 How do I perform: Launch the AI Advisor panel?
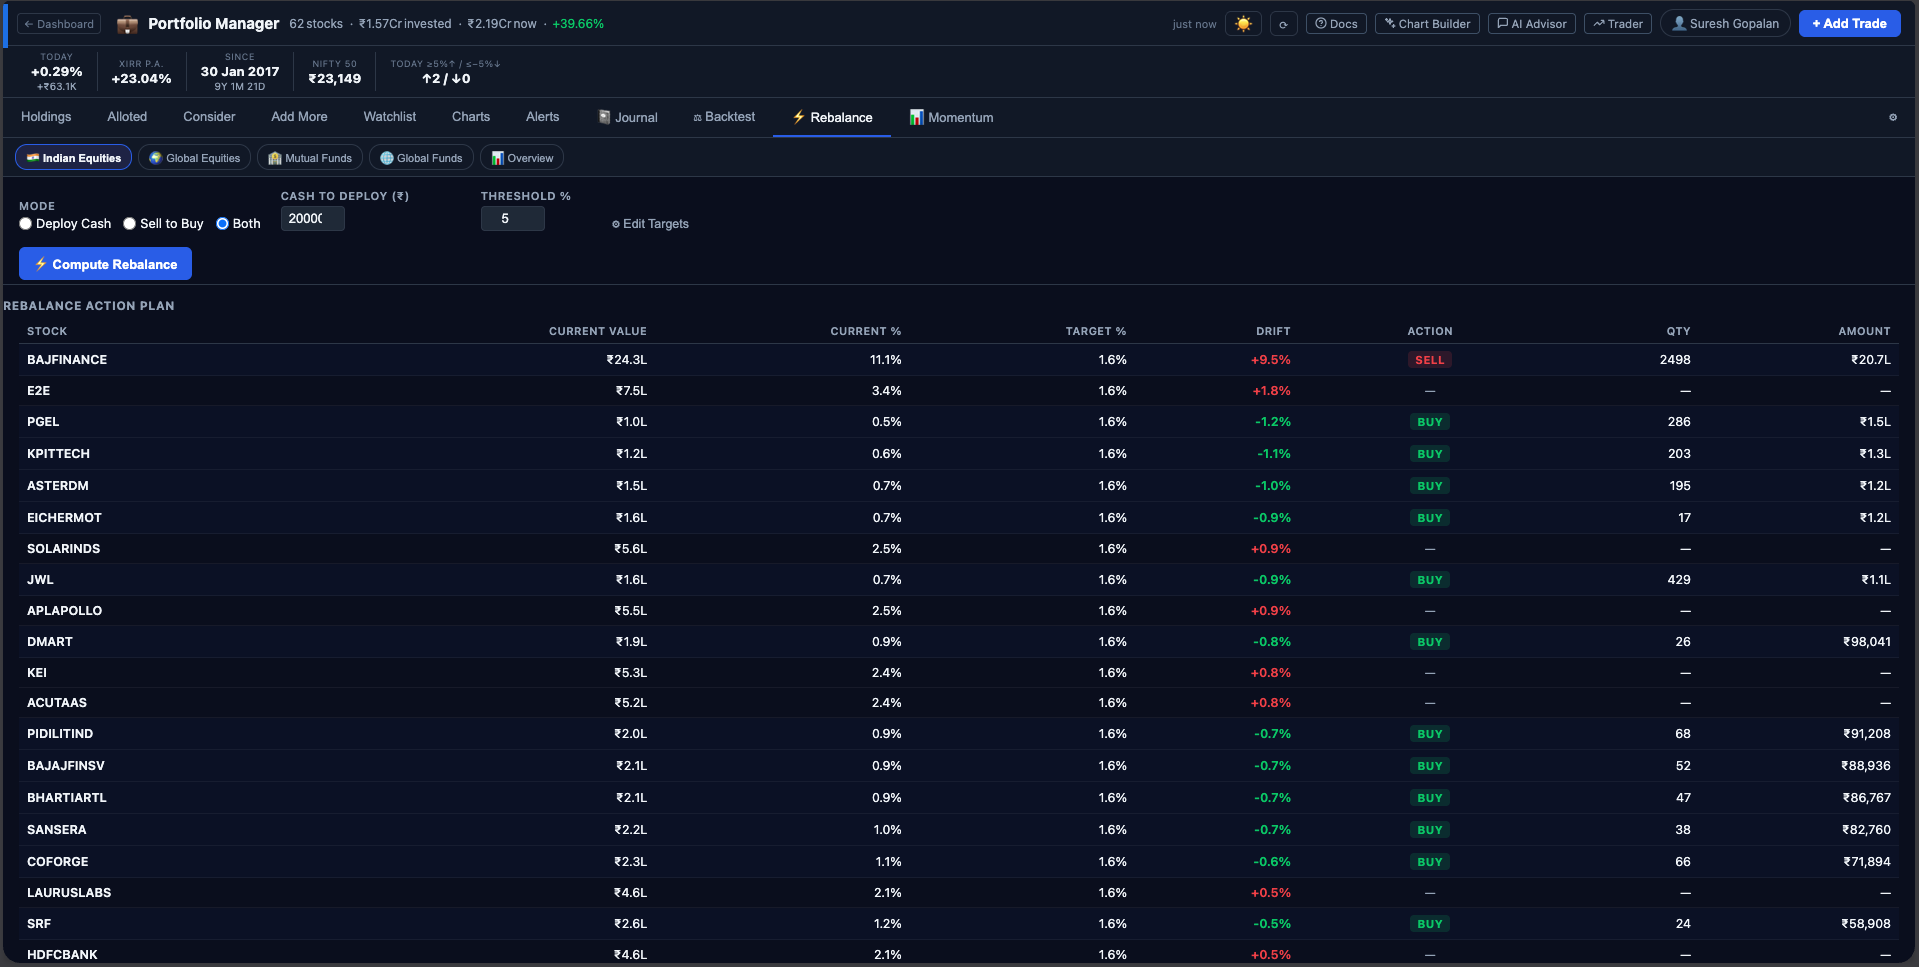[1531, 22]
